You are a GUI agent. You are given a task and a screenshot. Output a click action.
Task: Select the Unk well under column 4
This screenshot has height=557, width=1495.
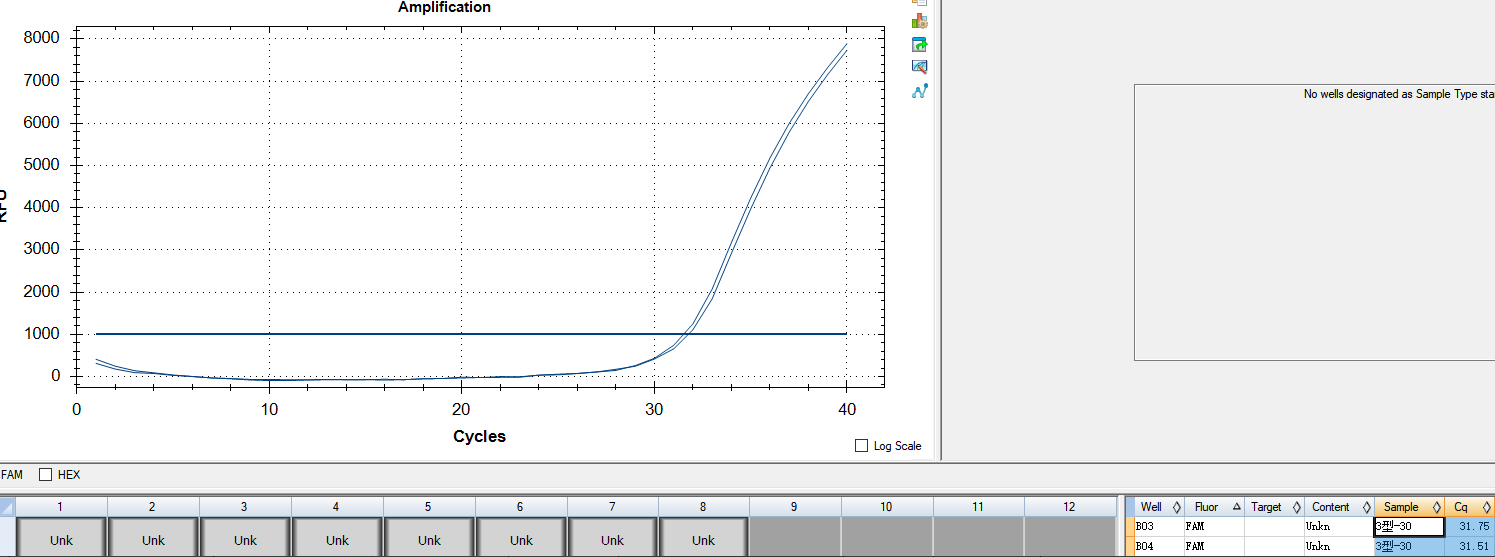(x=337, y=538)
